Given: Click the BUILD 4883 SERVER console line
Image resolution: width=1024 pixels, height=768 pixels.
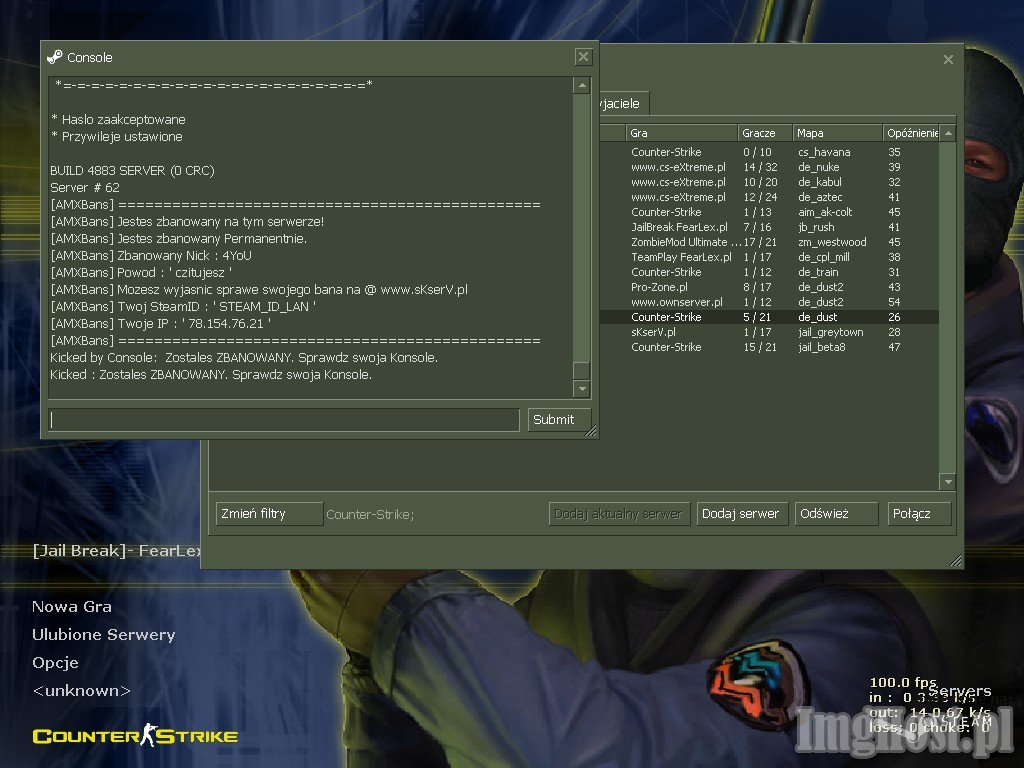Looking at the screenshot, I should coord(133,171).
